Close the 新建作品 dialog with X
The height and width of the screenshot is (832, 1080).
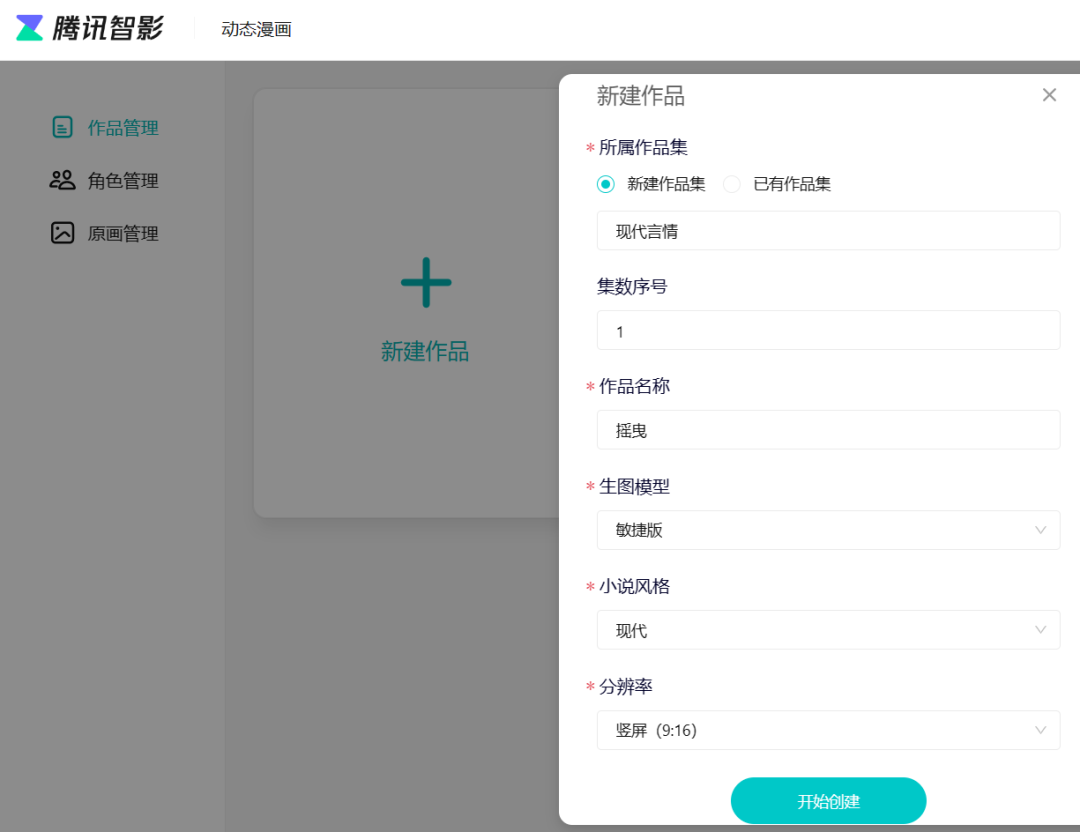pyautogui.click(x=1049, y=94)
